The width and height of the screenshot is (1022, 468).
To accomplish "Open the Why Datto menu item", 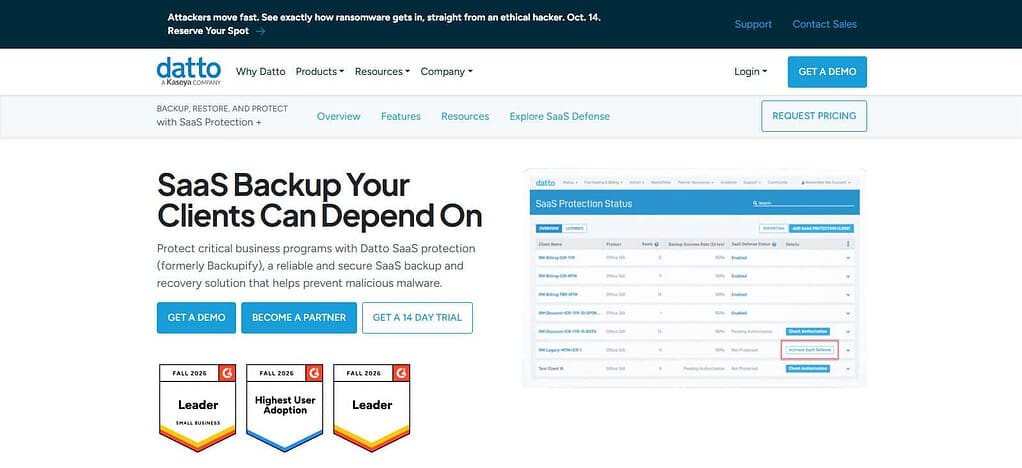I will [x=261, y=72].
